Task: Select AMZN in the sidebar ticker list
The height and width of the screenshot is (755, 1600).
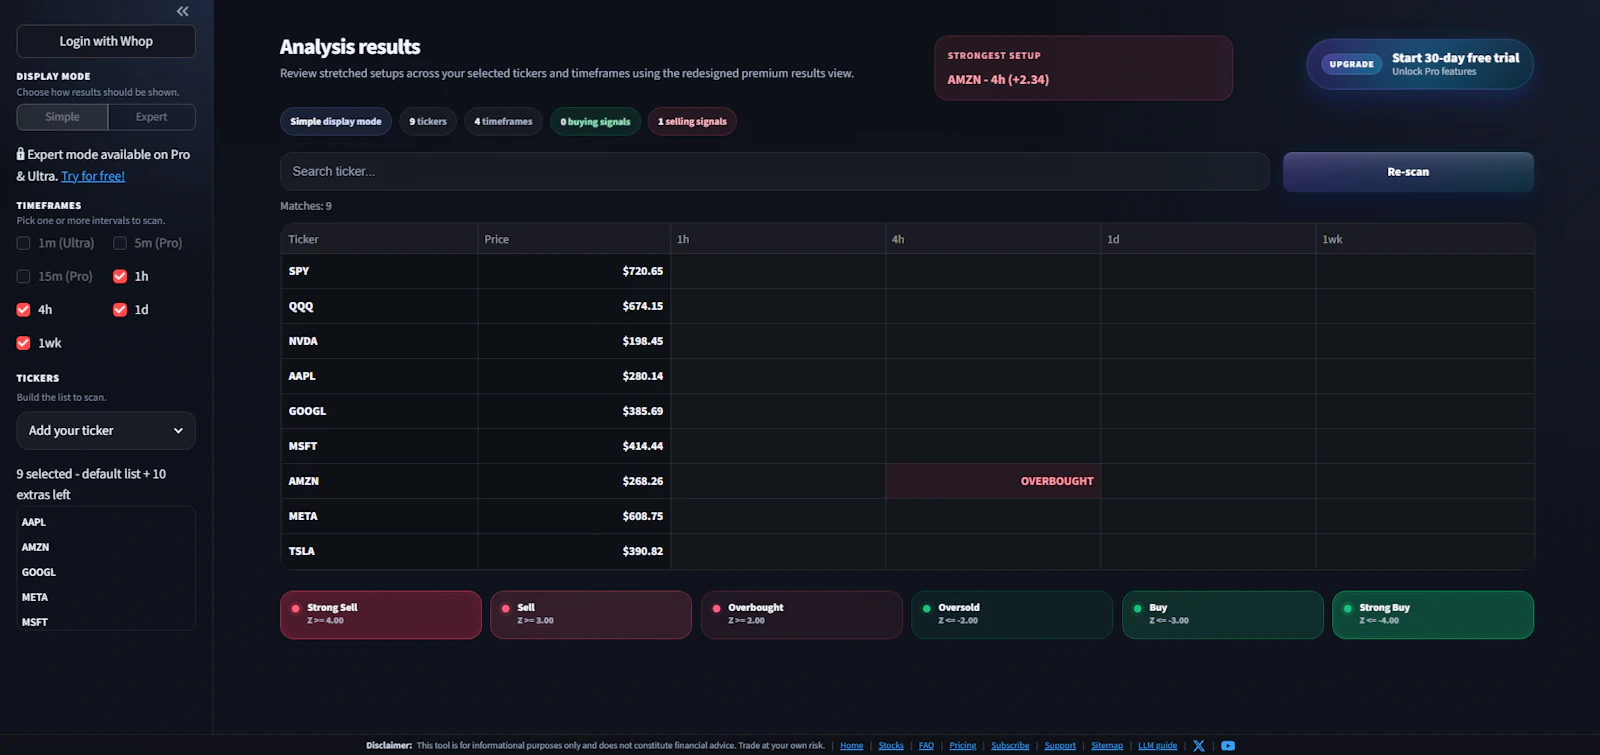Action: (x=35, y=547)
